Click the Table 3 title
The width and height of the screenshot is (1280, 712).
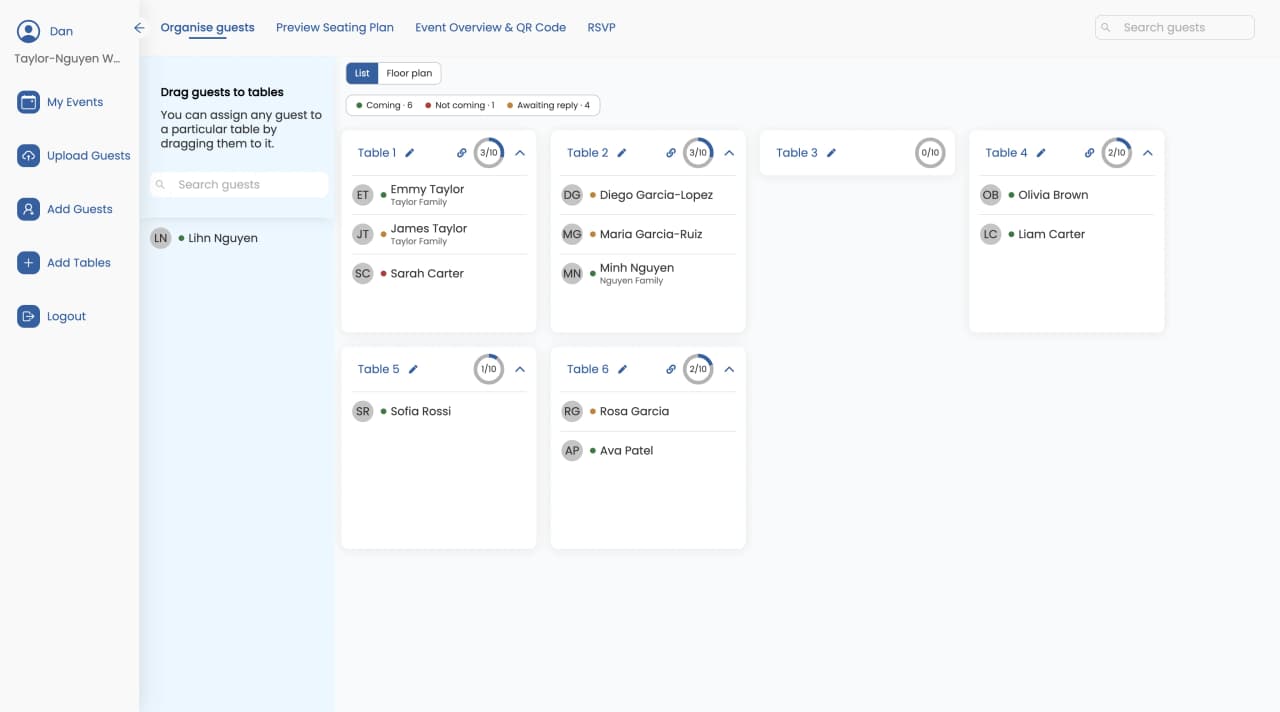point(797,153)
